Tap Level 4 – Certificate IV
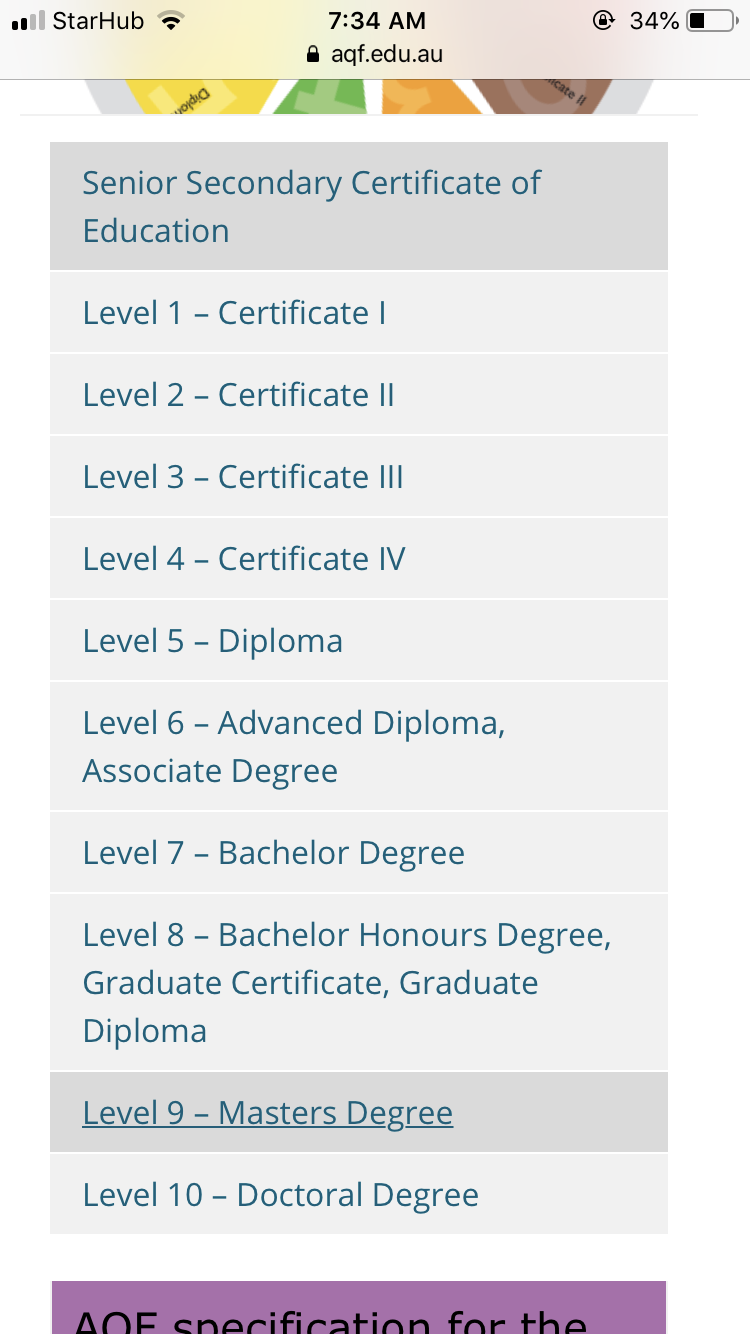 click(x=244, y=559)
